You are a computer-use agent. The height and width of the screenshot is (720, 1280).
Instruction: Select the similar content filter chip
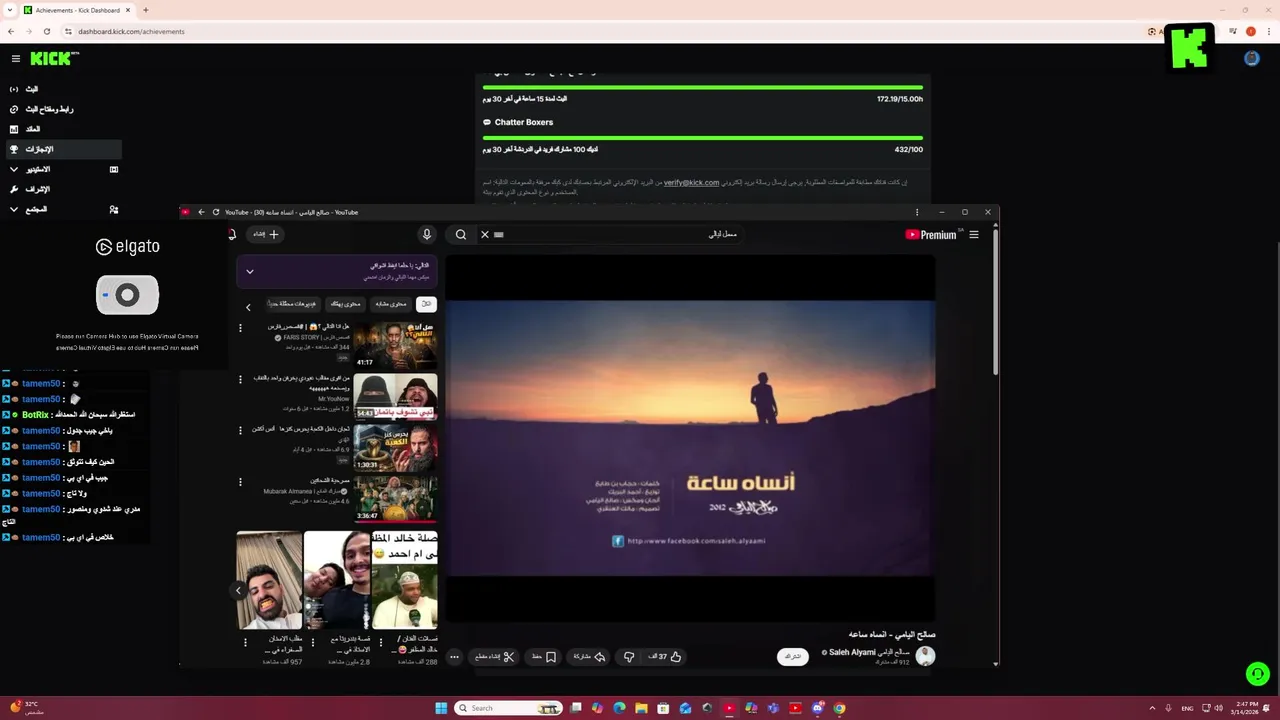click(x=391, y=304)
